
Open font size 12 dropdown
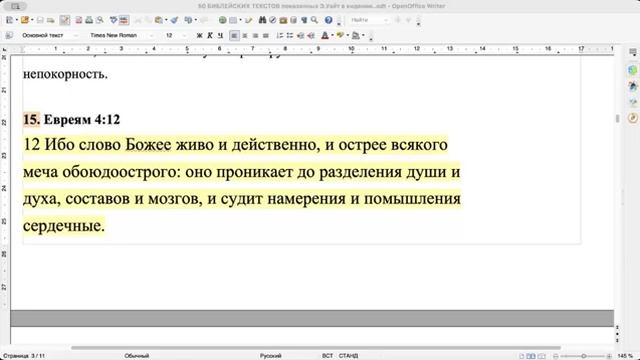(x=184, y=36)
